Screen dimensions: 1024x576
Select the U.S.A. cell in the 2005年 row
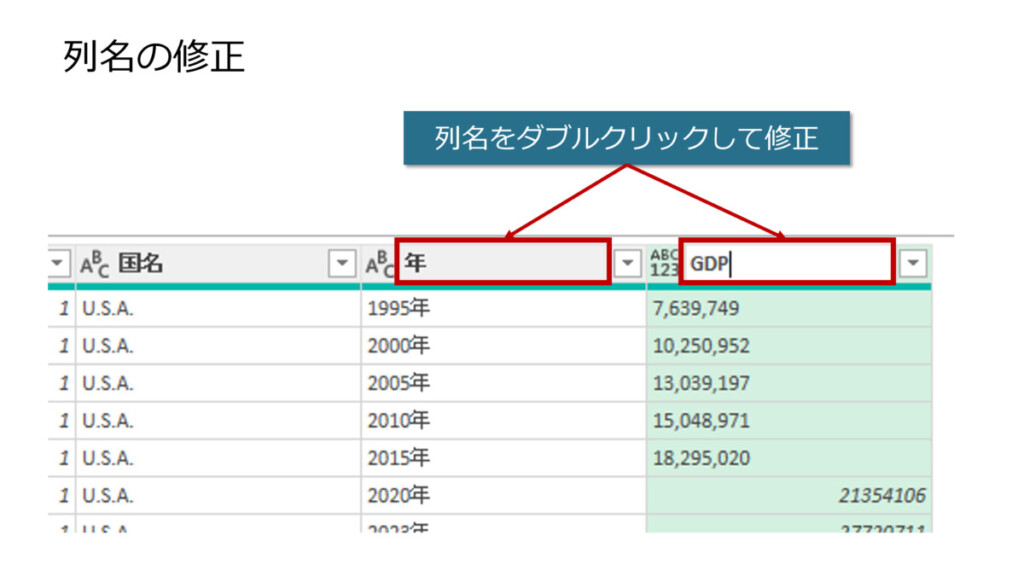[x=108, y=384]
